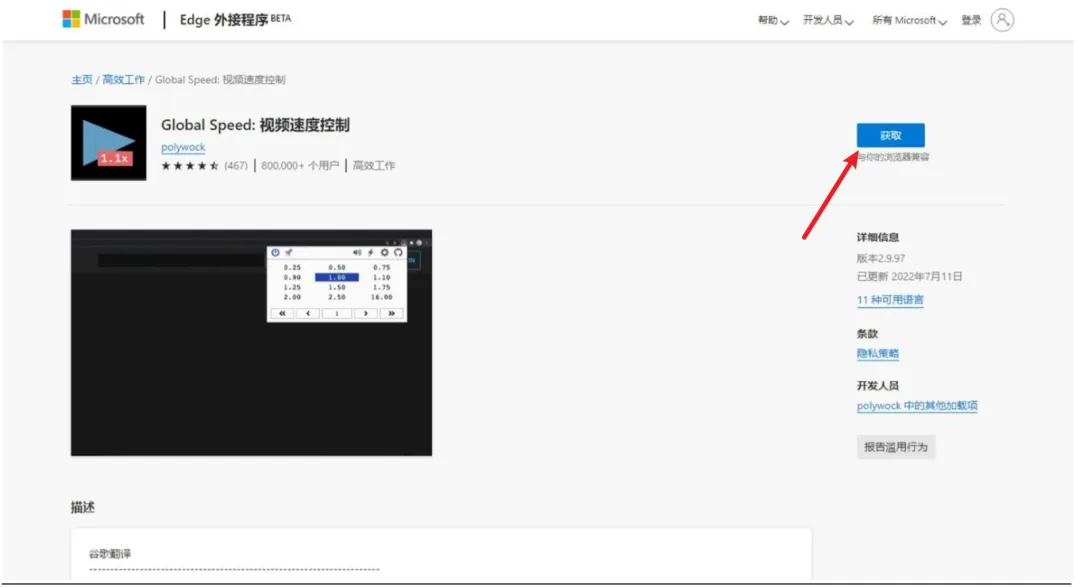Click the 描述 section heading
The width and height of the screenshot is (1080, 588).
tap(83, 507)
